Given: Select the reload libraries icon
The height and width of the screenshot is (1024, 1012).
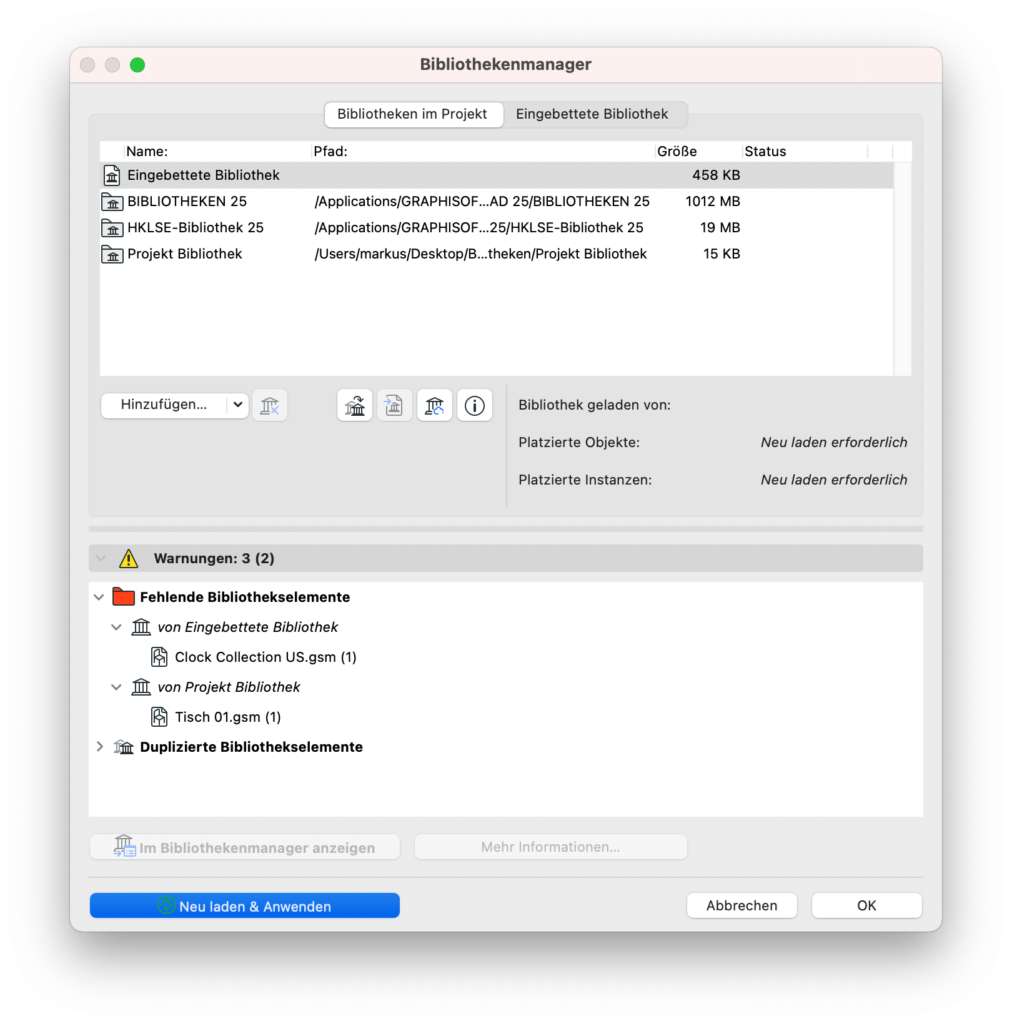Looking at the screenshot, I should click(434, 405).
